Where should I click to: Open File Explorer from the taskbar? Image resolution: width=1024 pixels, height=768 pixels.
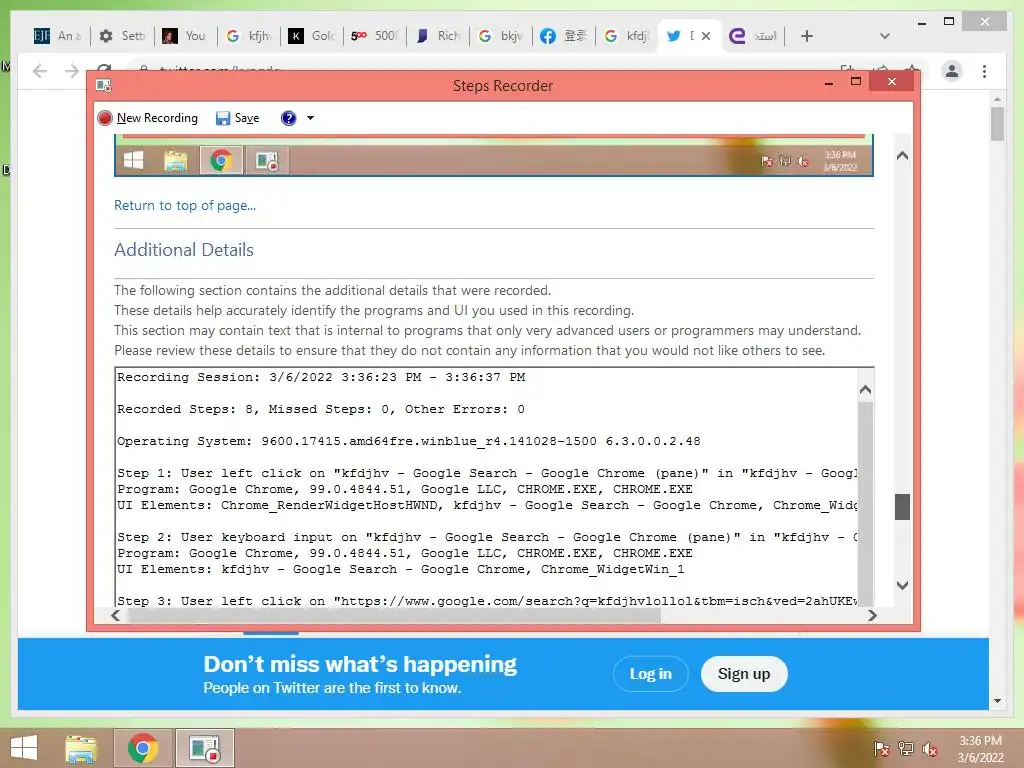click(81, 748)
